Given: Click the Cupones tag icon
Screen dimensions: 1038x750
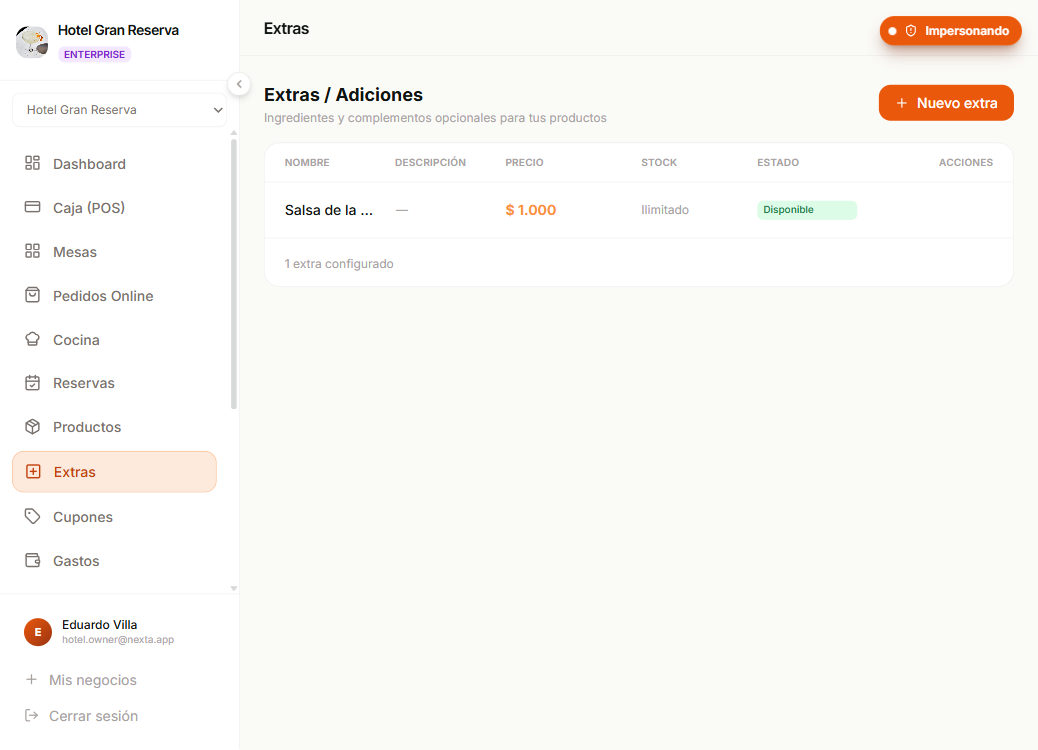Looking at the screenshot, I should [x=32, y=516].
